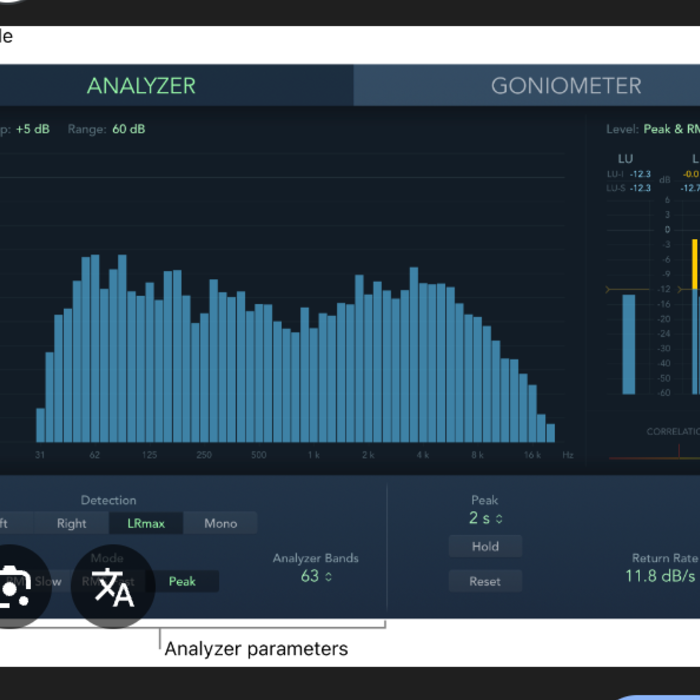Click the Return Rate 11.8 dB/s field

tap(660, 576)
